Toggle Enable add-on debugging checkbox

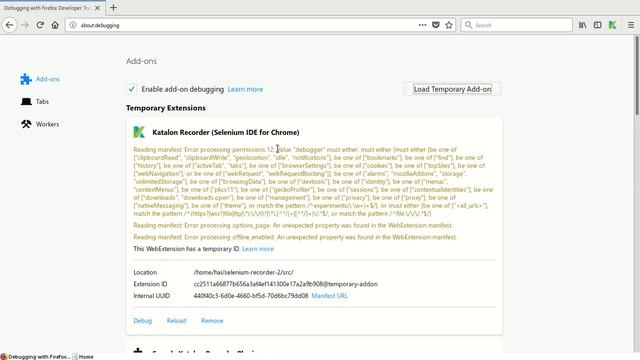pyautogui.click(x=131, y=89)
